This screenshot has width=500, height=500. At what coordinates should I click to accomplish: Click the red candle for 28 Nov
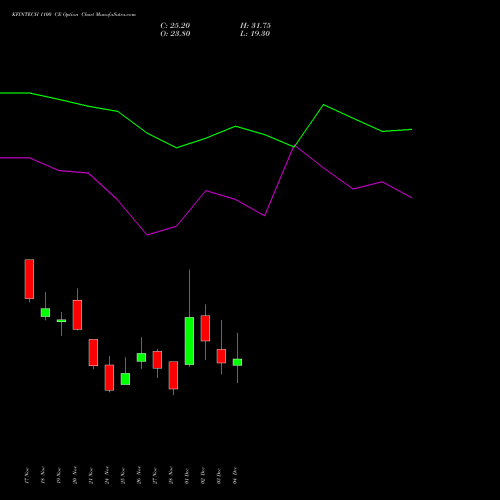173,375
